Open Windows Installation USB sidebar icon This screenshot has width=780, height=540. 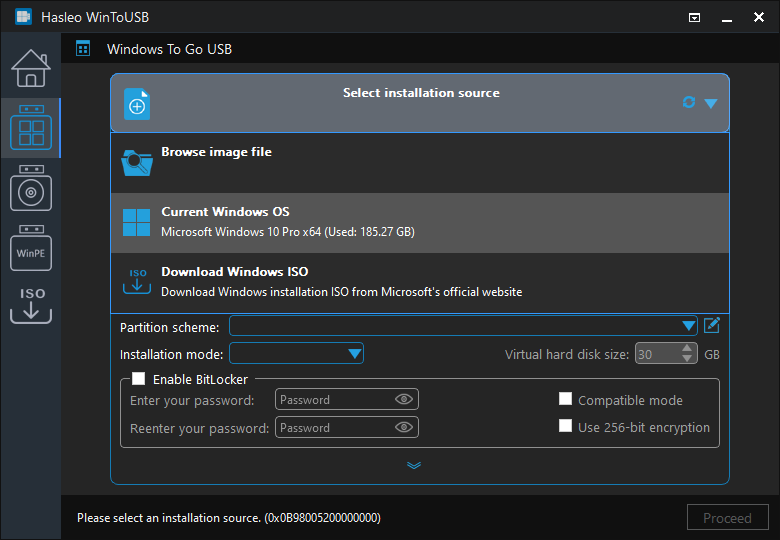[x=31, y=188]
